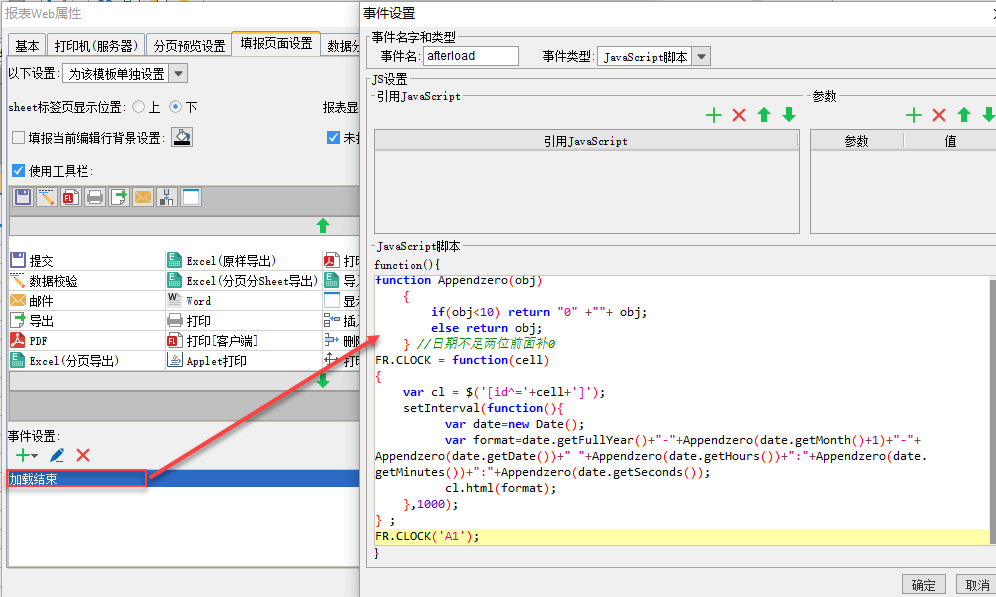
Task: Click 参数 column header
Action: point(856,141)
